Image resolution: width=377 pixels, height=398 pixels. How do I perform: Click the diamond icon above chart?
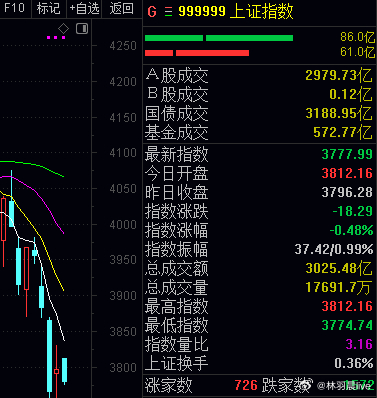63,28
